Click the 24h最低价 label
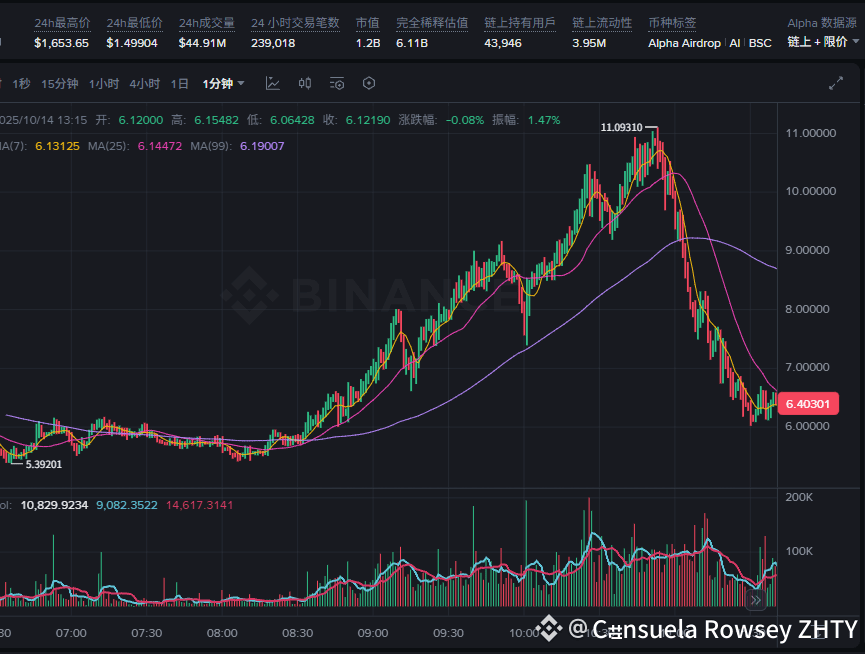The height and width of the screenshot is (654, 865). point(135,23)
